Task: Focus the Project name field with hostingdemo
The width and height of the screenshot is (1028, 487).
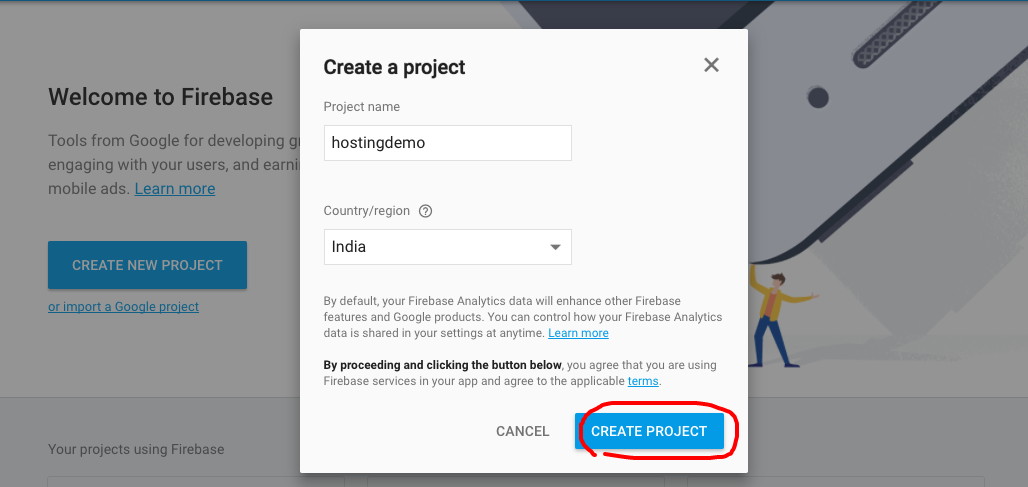Action: [x=447, y=143]
